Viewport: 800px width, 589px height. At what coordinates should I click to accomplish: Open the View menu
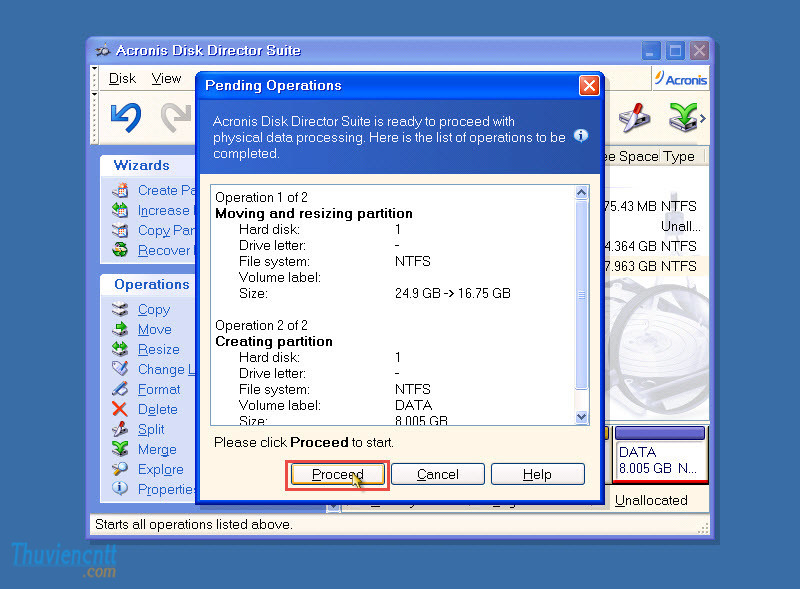point(166,79)
